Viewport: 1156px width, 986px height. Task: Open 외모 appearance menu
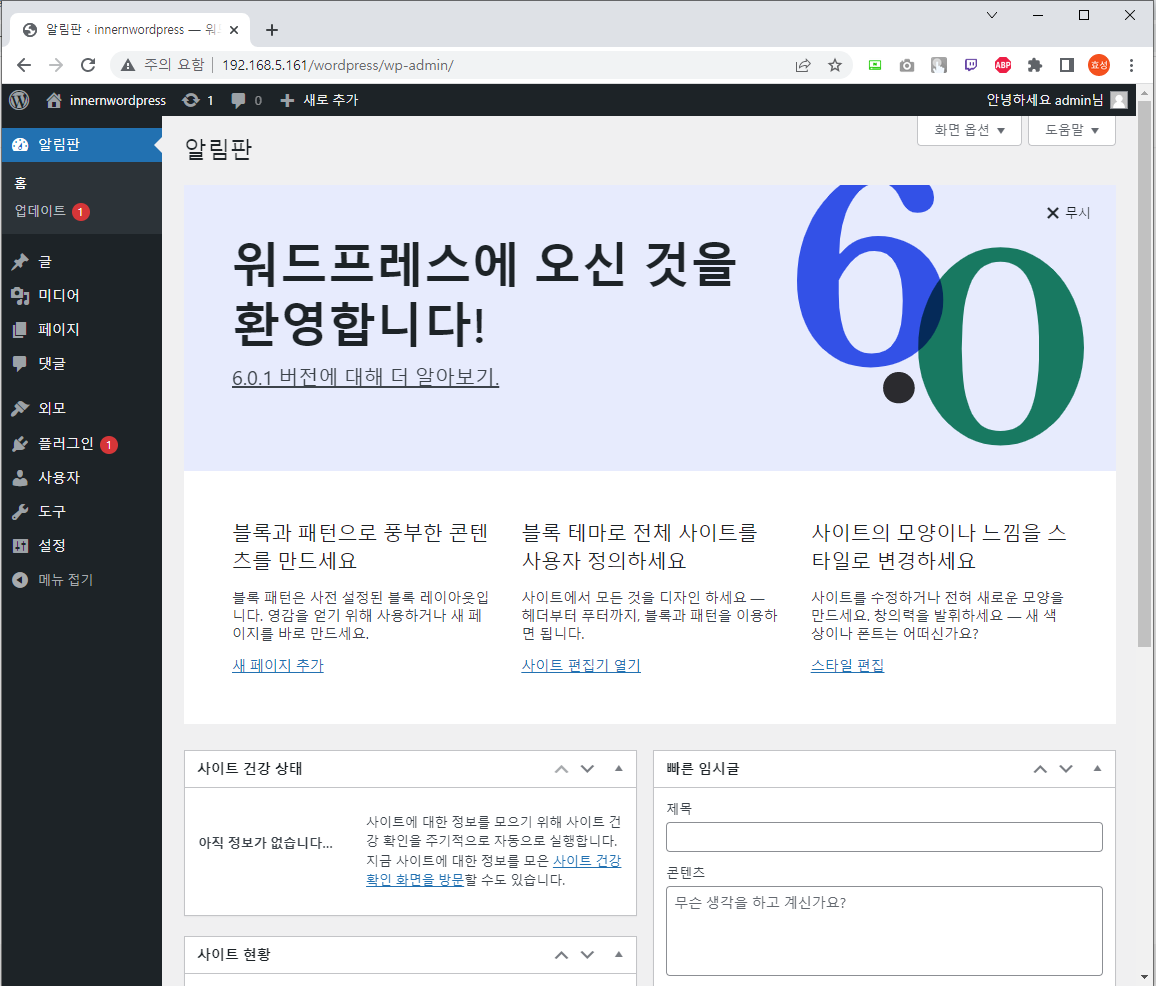coord(81,409)
